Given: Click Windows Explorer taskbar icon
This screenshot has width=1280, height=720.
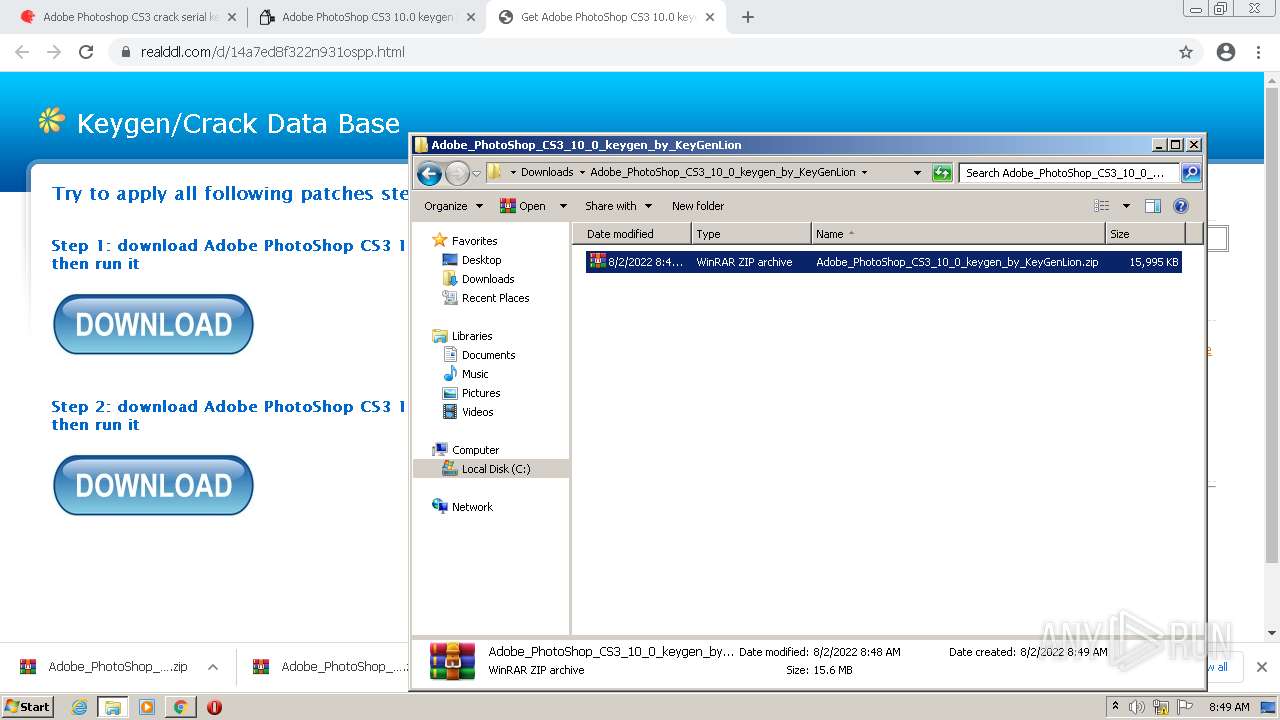Looking at the screenshot, I should (x=113, y=707).
